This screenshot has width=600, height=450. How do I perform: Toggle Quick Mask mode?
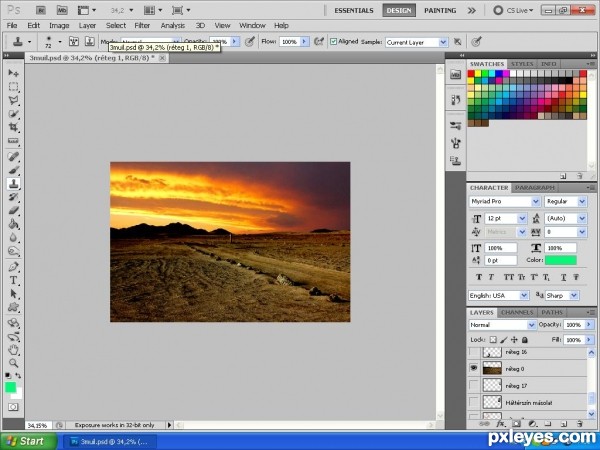(13, 407)
